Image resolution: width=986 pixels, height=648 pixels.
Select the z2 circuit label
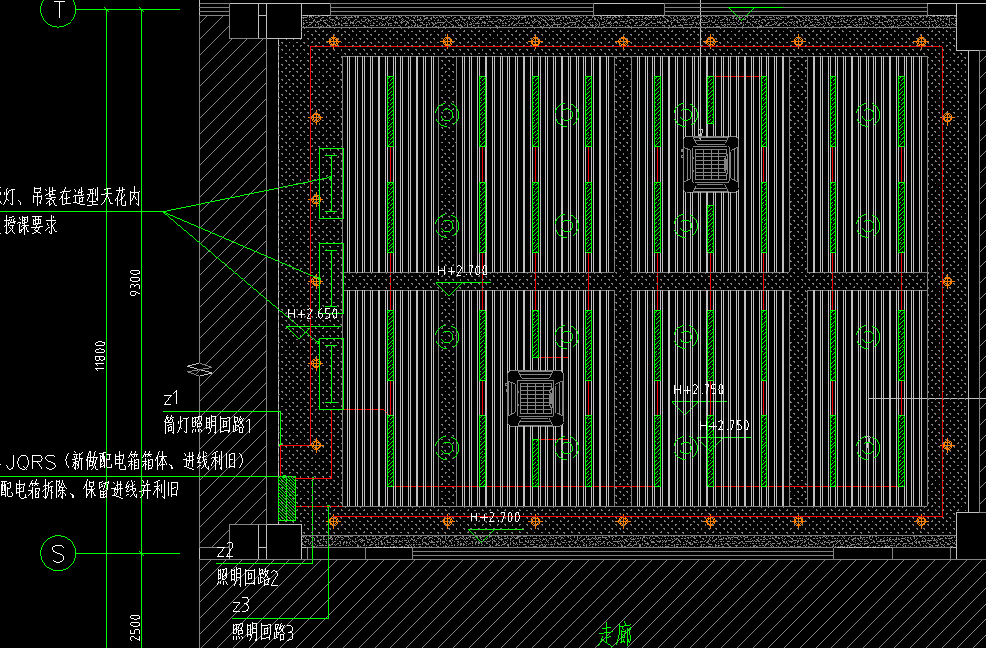225,551
